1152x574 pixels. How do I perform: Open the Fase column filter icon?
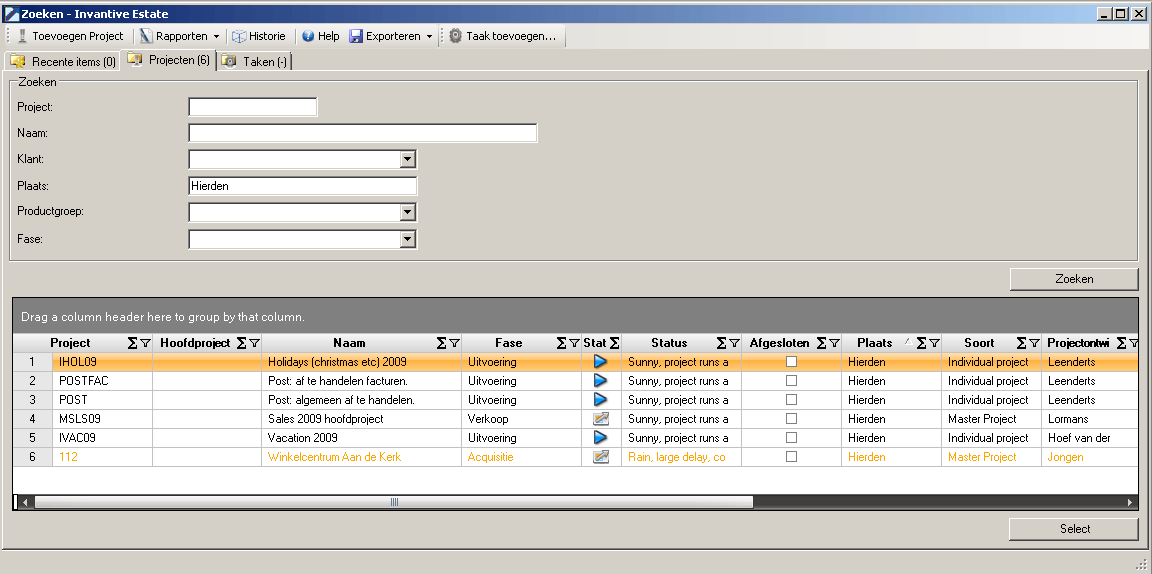point(574,343)
